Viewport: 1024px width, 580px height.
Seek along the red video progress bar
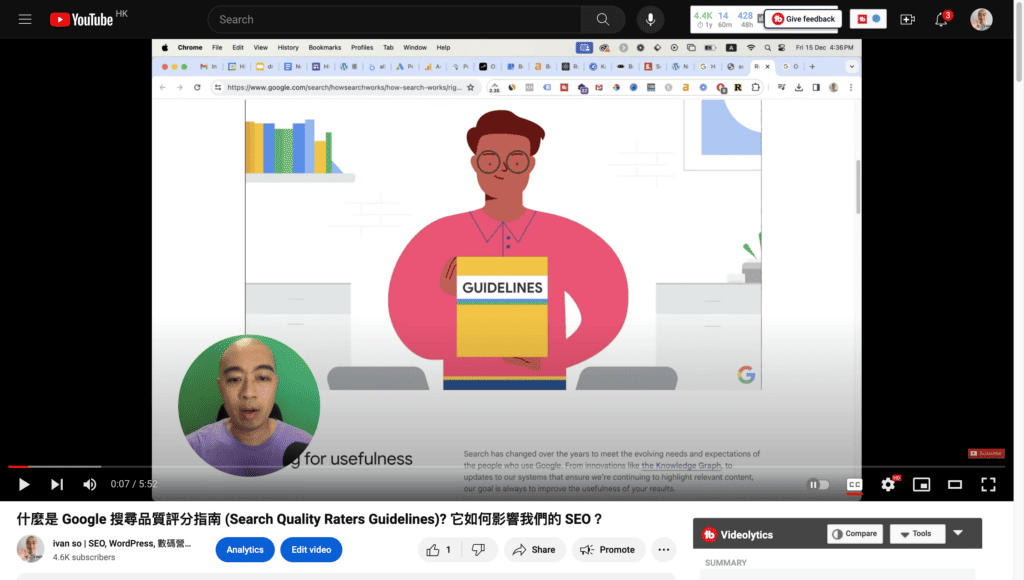coord(506,466)
